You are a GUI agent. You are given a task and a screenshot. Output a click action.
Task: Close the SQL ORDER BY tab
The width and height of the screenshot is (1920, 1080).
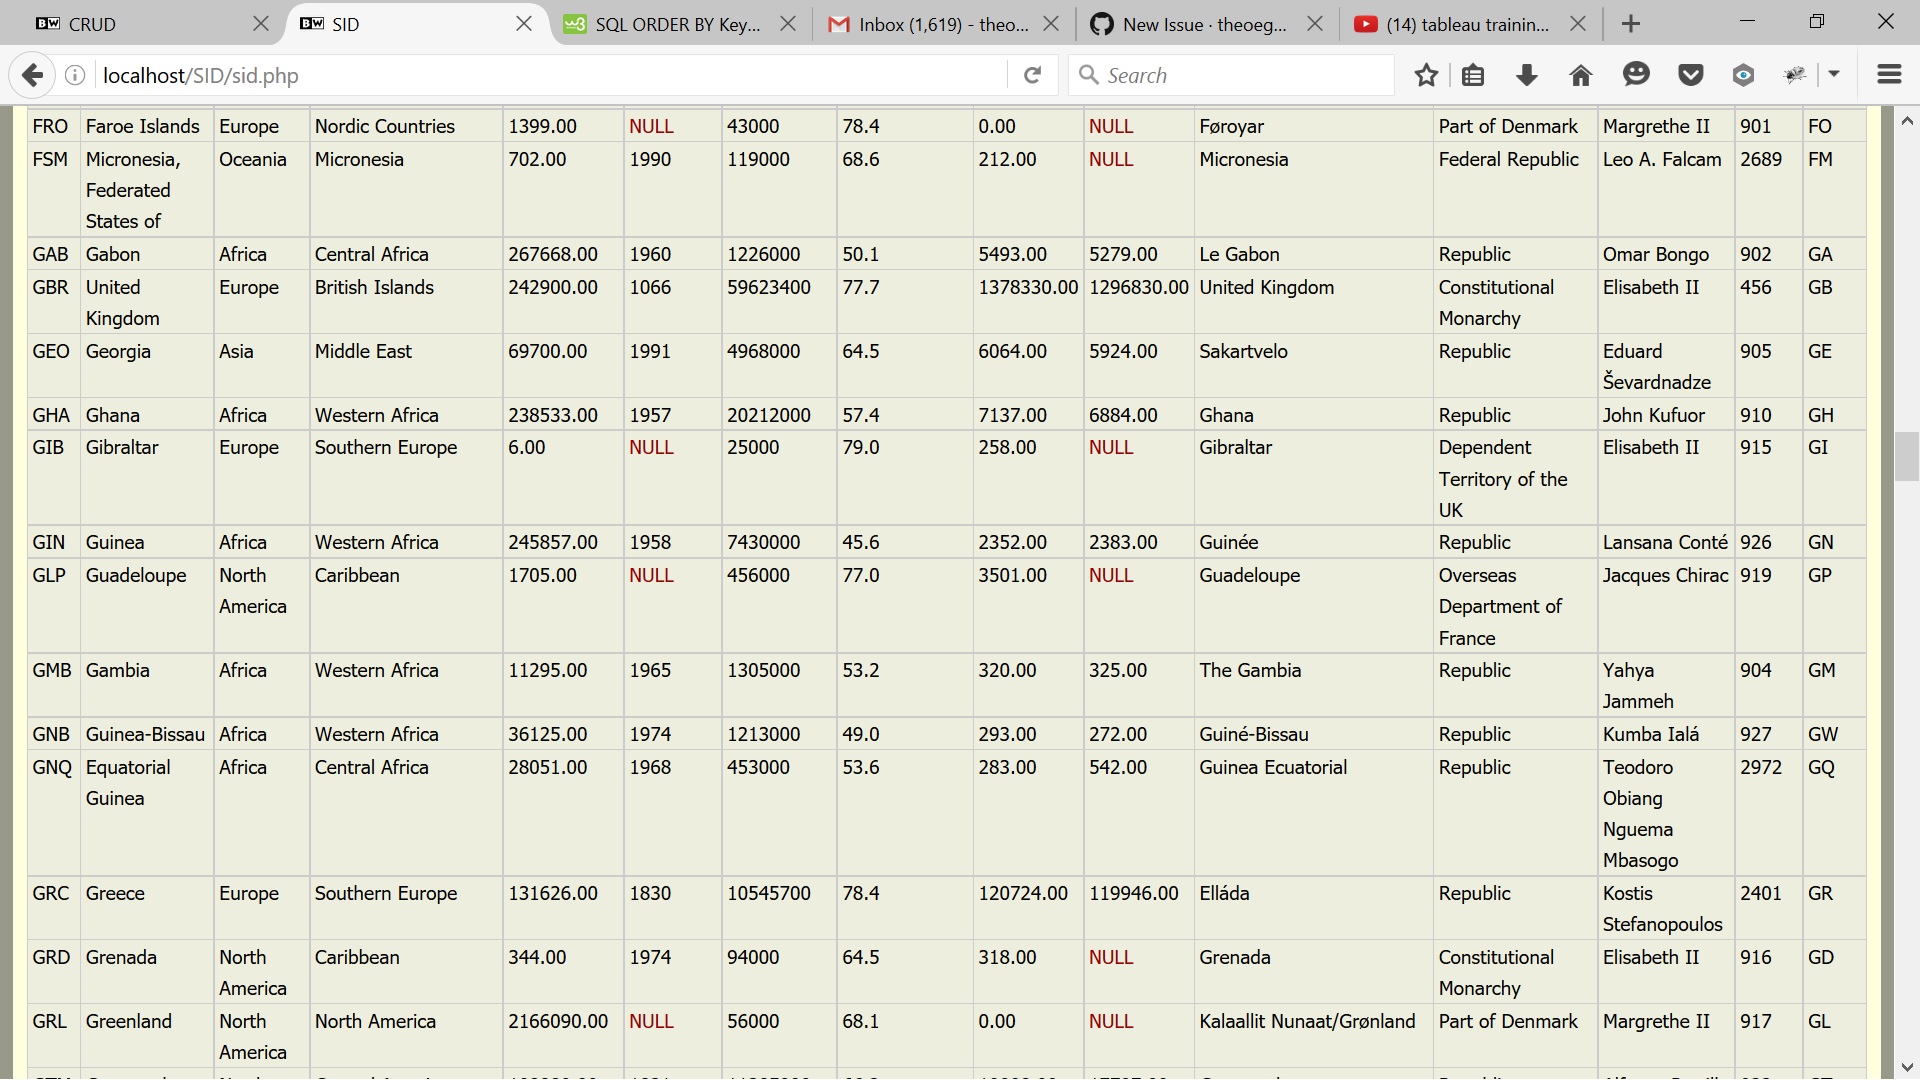(x=788, y=23)
